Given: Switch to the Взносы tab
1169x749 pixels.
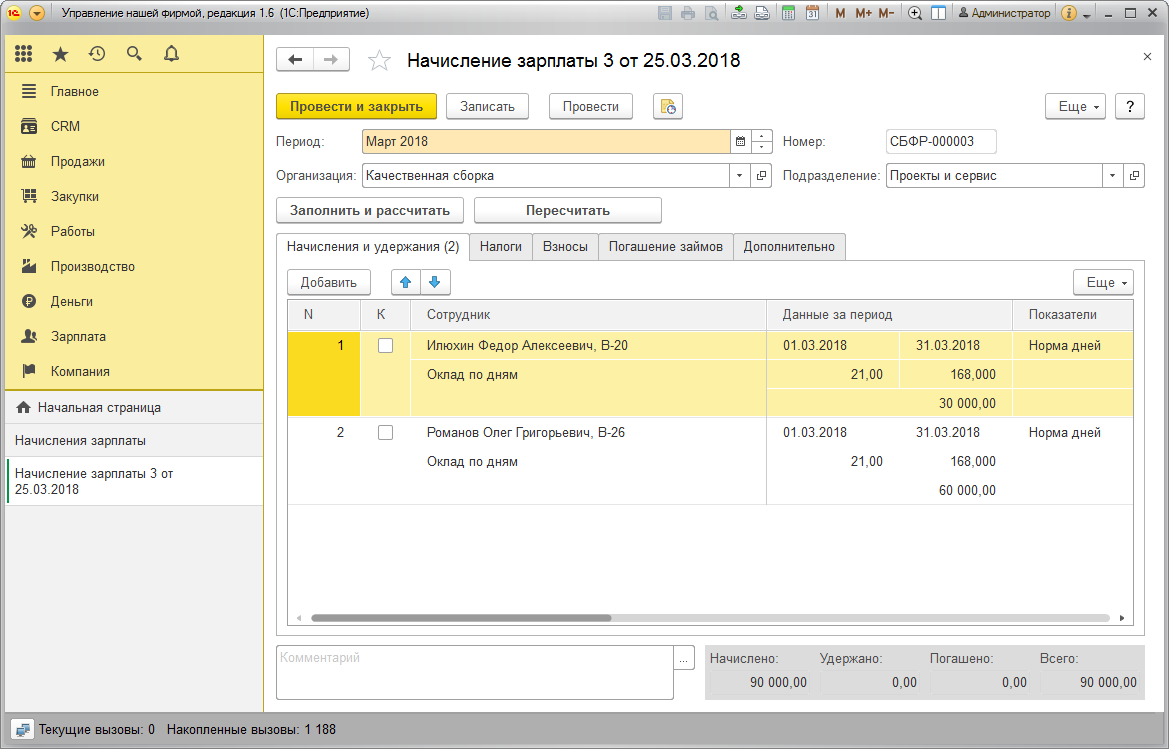Looking at the screenshot, I should pos(565,247).
